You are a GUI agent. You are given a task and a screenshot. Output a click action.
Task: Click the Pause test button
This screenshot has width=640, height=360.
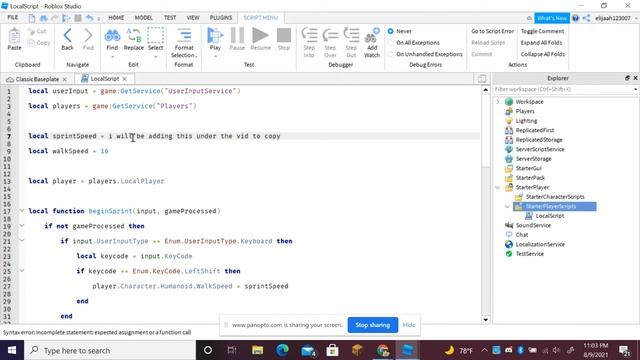(237, 39)
